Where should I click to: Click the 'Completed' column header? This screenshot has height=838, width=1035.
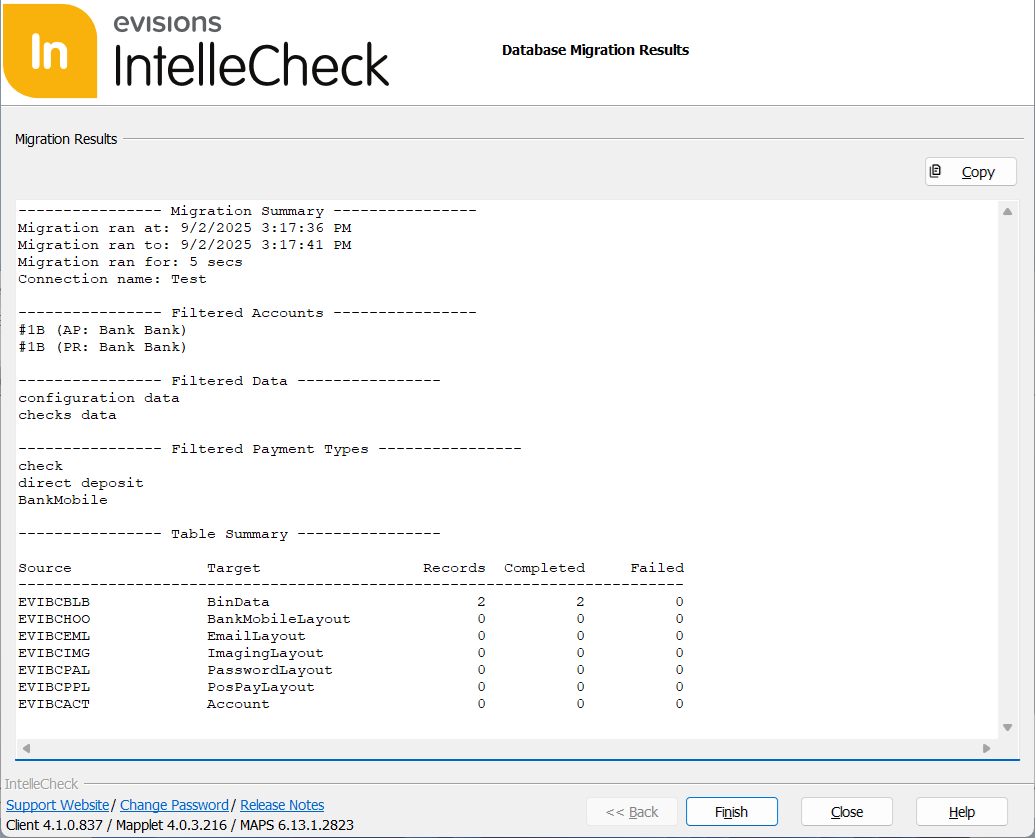(545, 568)
